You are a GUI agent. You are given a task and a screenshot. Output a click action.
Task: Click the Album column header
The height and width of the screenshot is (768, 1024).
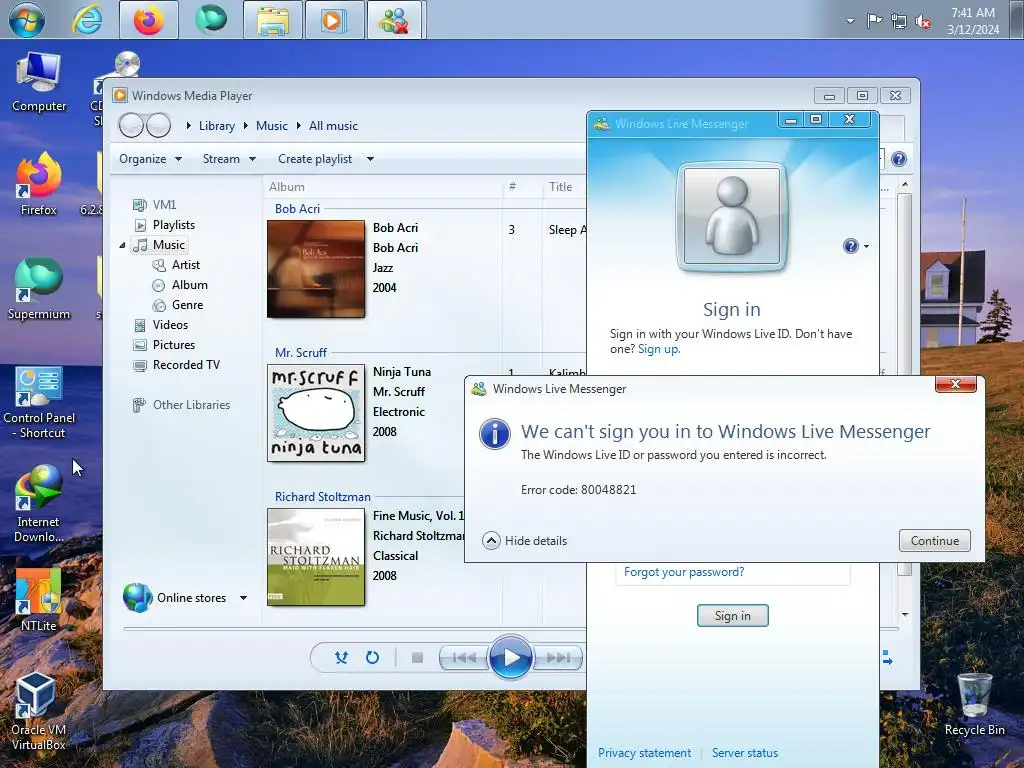287,187
